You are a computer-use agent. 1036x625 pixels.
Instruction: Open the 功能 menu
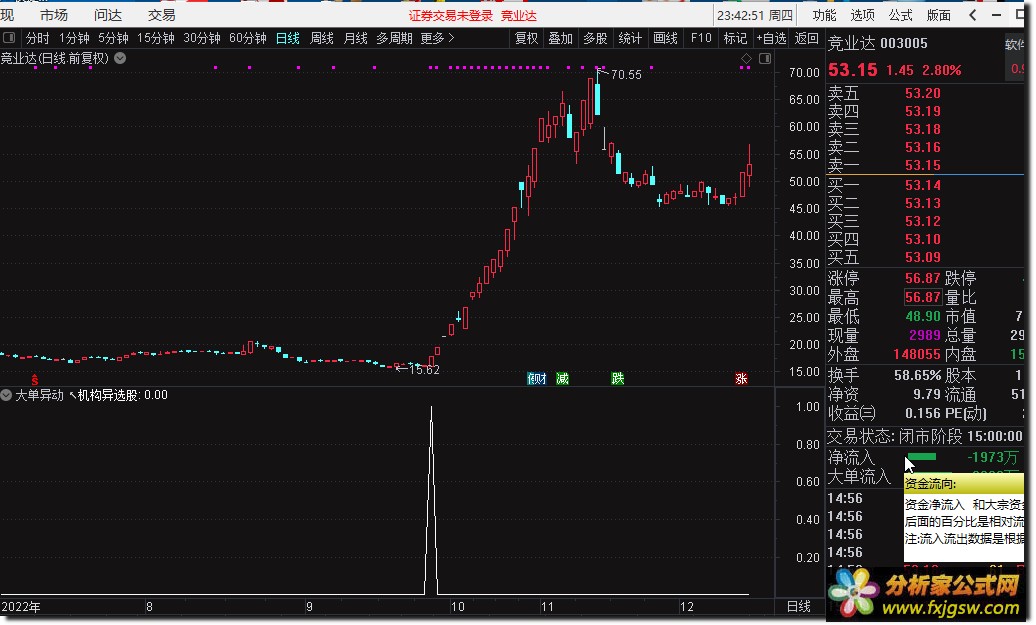(824, 15)
